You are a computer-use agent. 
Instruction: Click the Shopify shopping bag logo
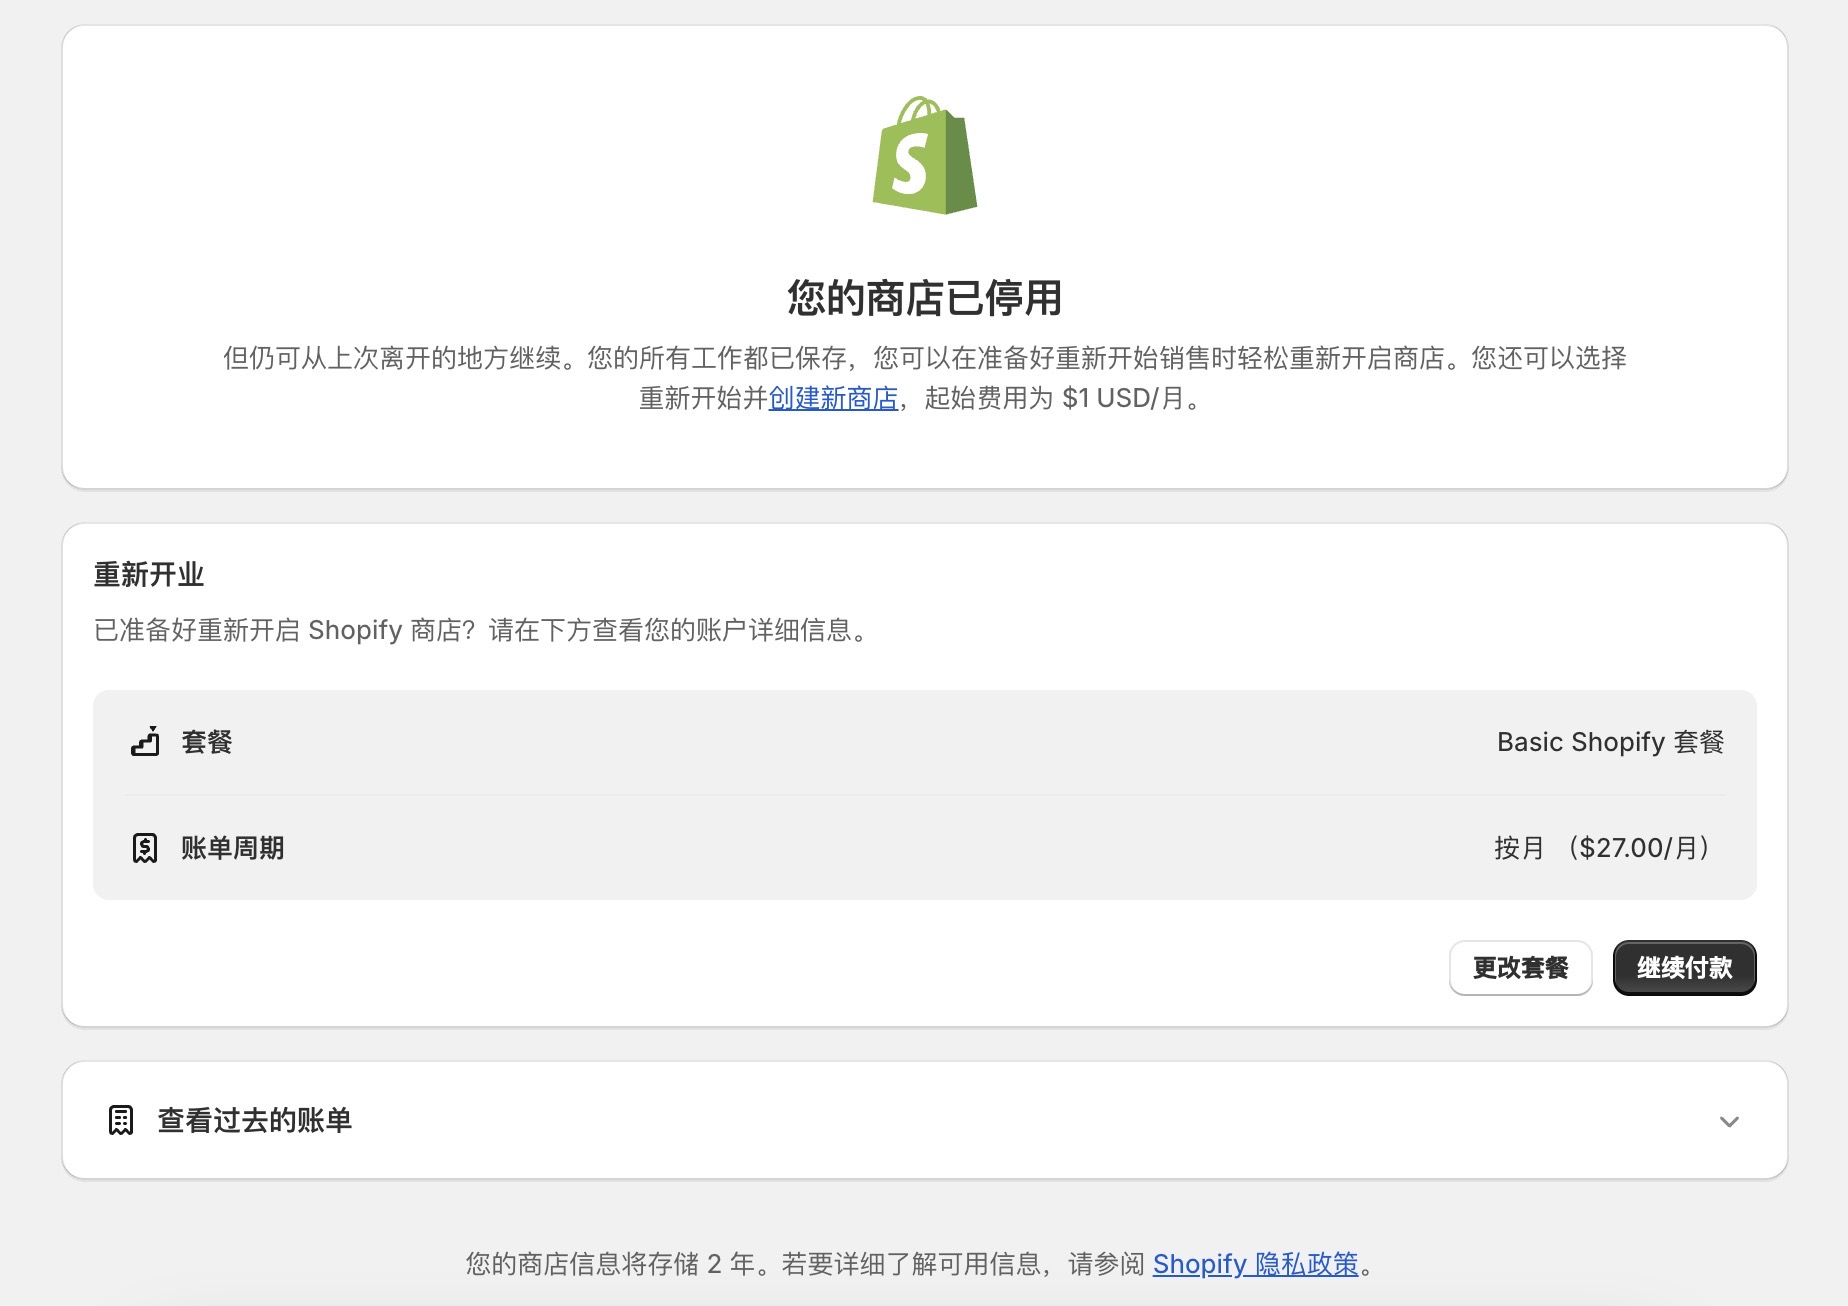(x=924, y=155)
